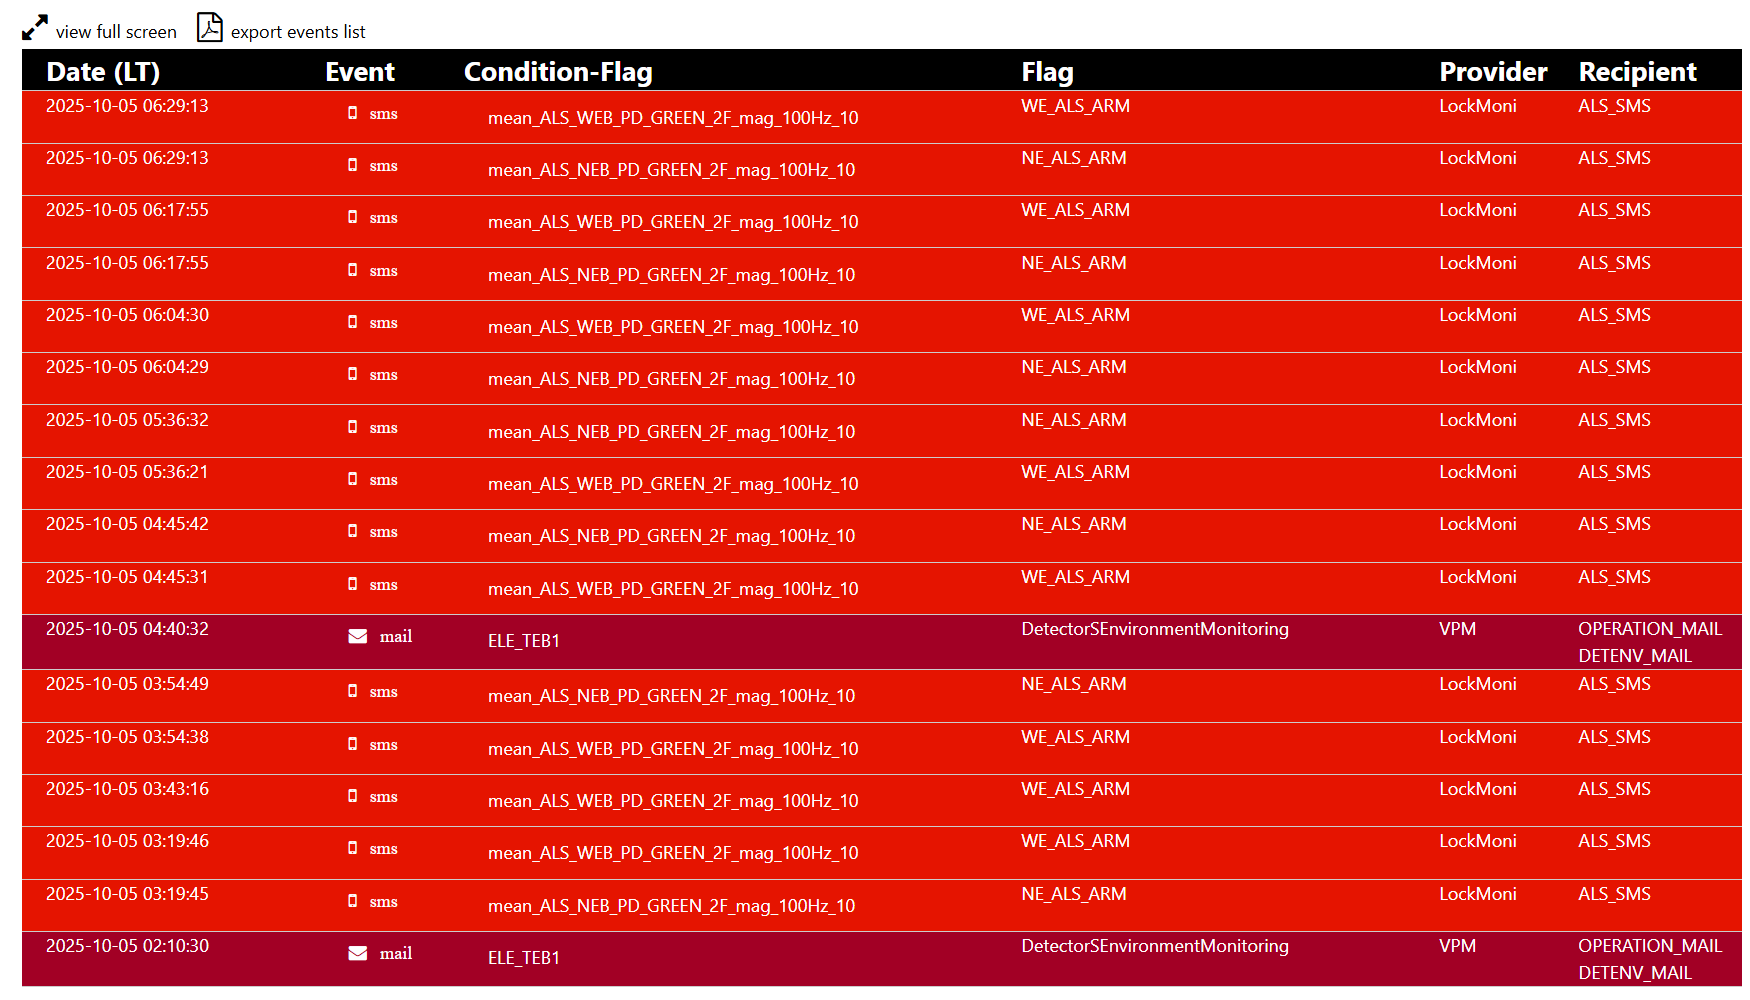Click the sms phone icon at 03:43:16

tap(352, 796)
